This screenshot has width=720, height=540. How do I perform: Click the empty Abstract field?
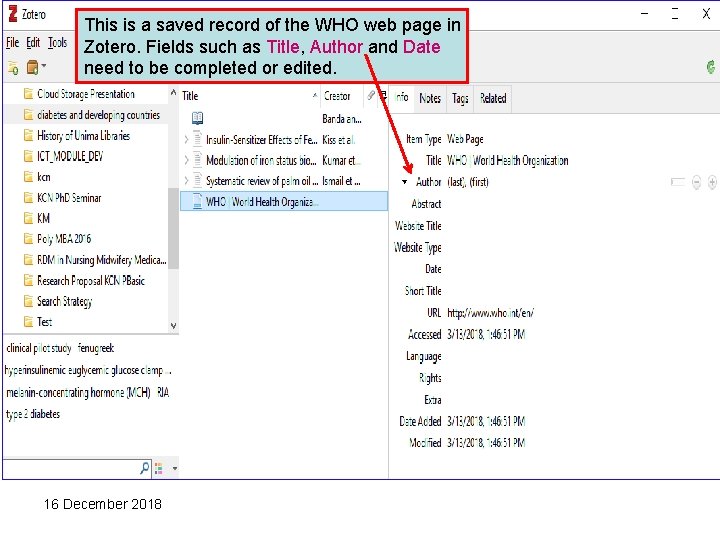(581, 204)
